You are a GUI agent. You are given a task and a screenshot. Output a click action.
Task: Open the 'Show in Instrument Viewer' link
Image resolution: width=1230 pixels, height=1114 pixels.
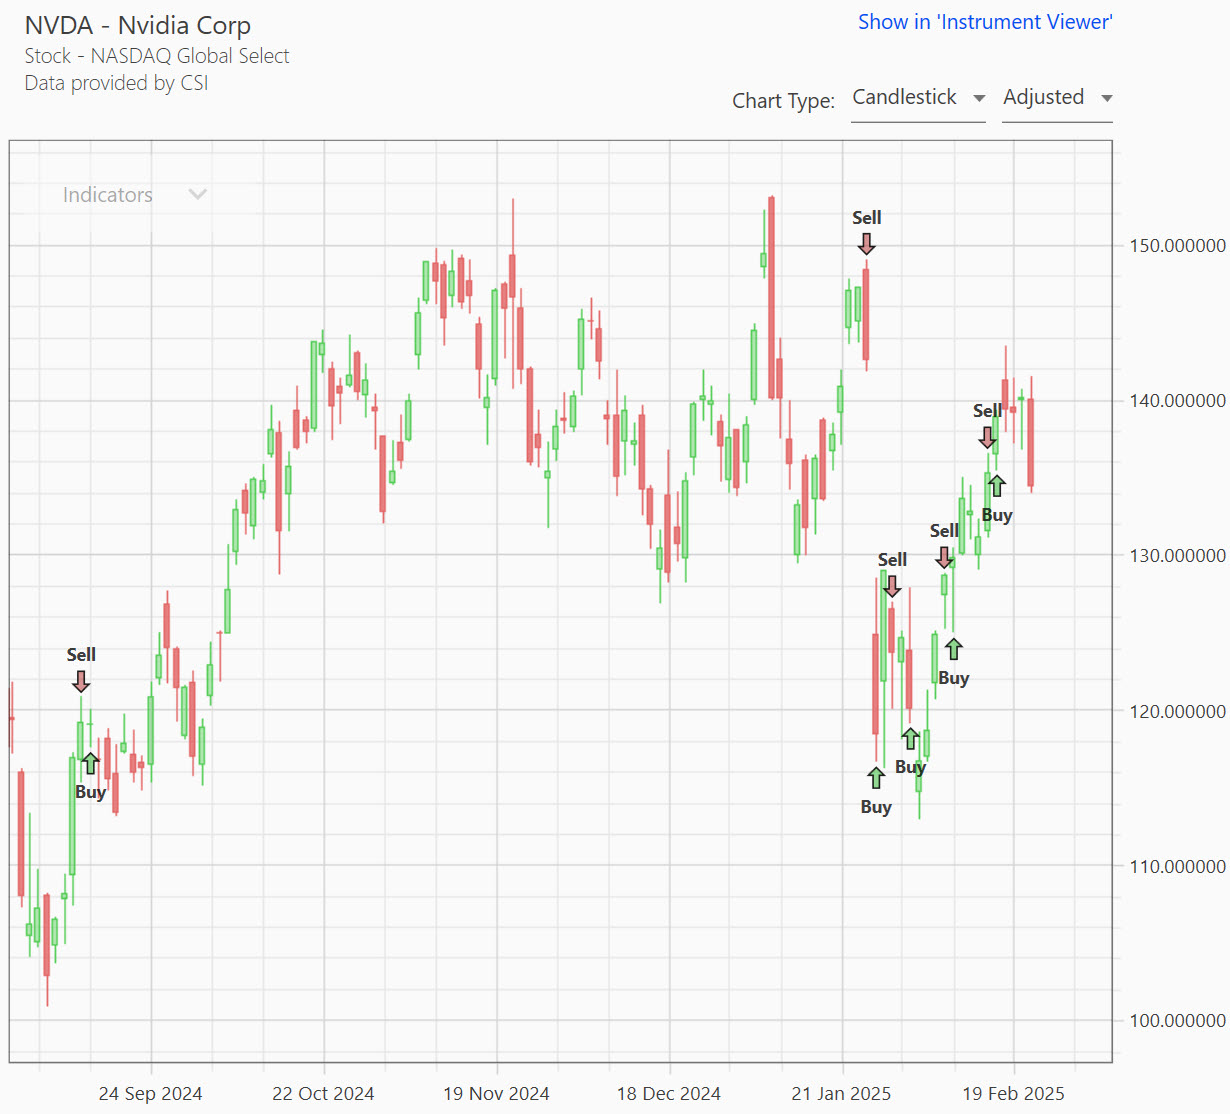pyautogui.click(x=985, y=22)
